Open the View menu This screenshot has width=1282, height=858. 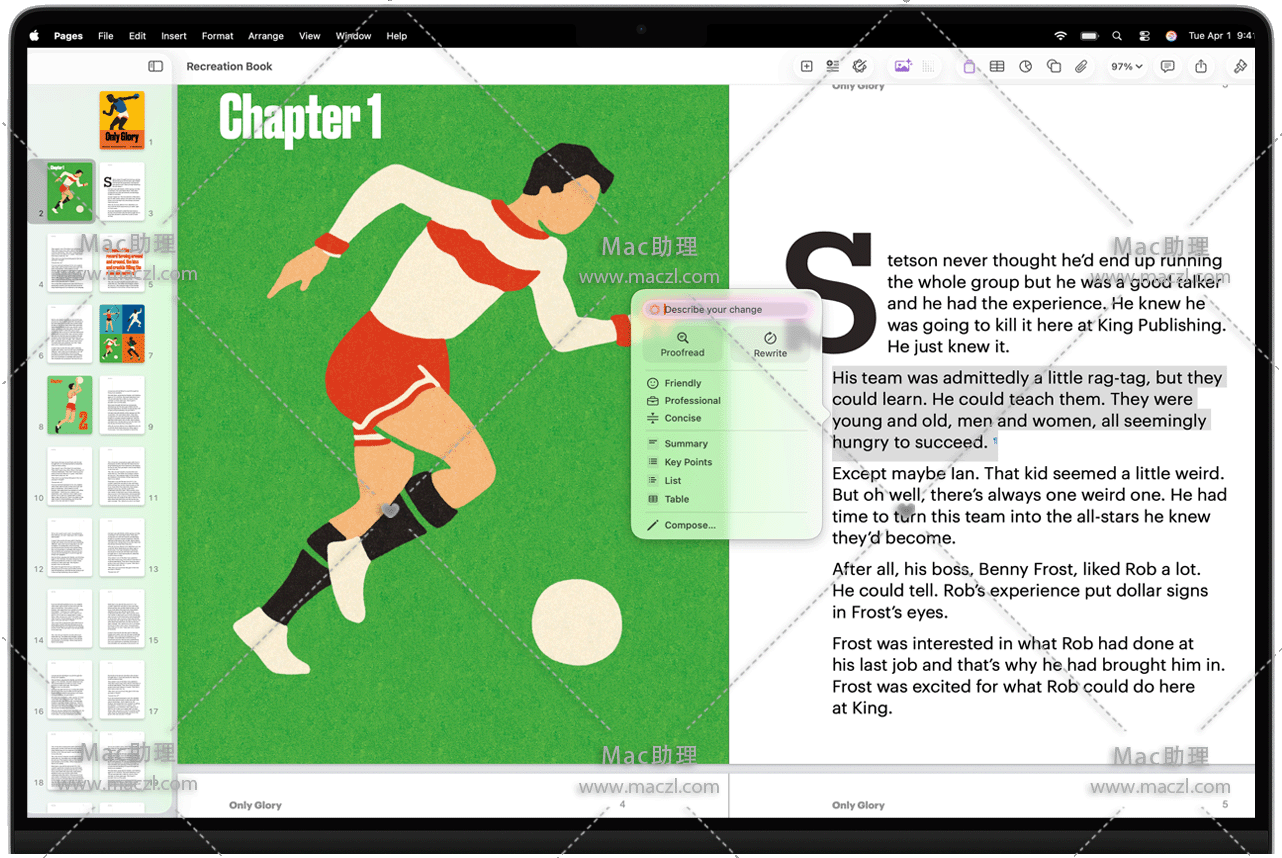[310, 36]
